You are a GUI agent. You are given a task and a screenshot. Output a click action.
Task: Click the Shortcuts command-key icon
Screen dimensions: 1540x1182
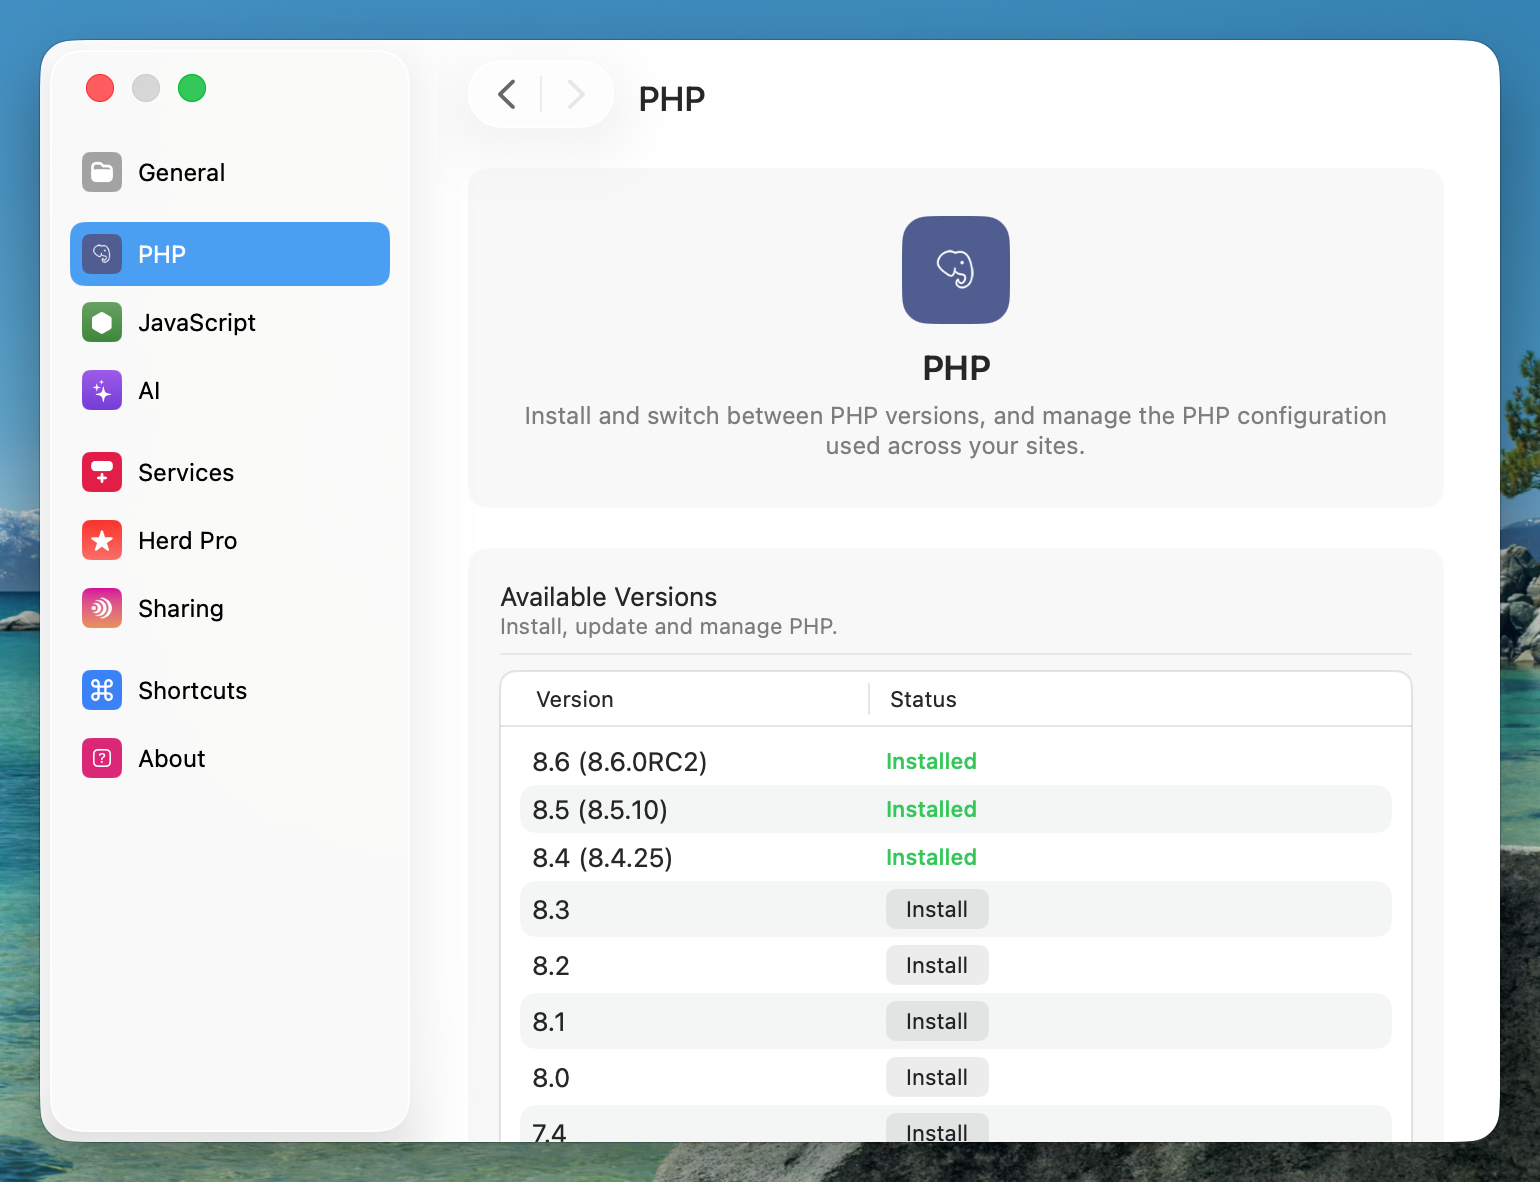coord(102,690)
